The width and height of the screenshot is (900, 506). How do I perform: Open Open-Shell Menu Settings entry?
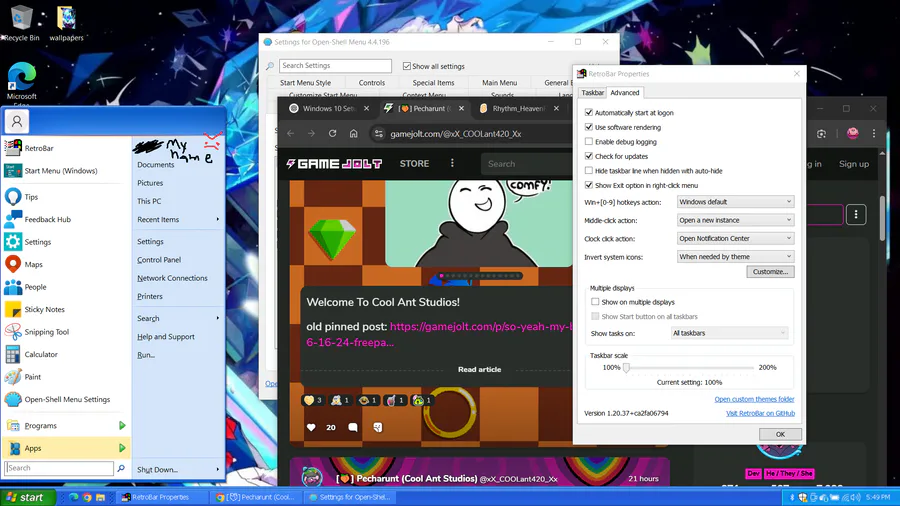[66, 399]
